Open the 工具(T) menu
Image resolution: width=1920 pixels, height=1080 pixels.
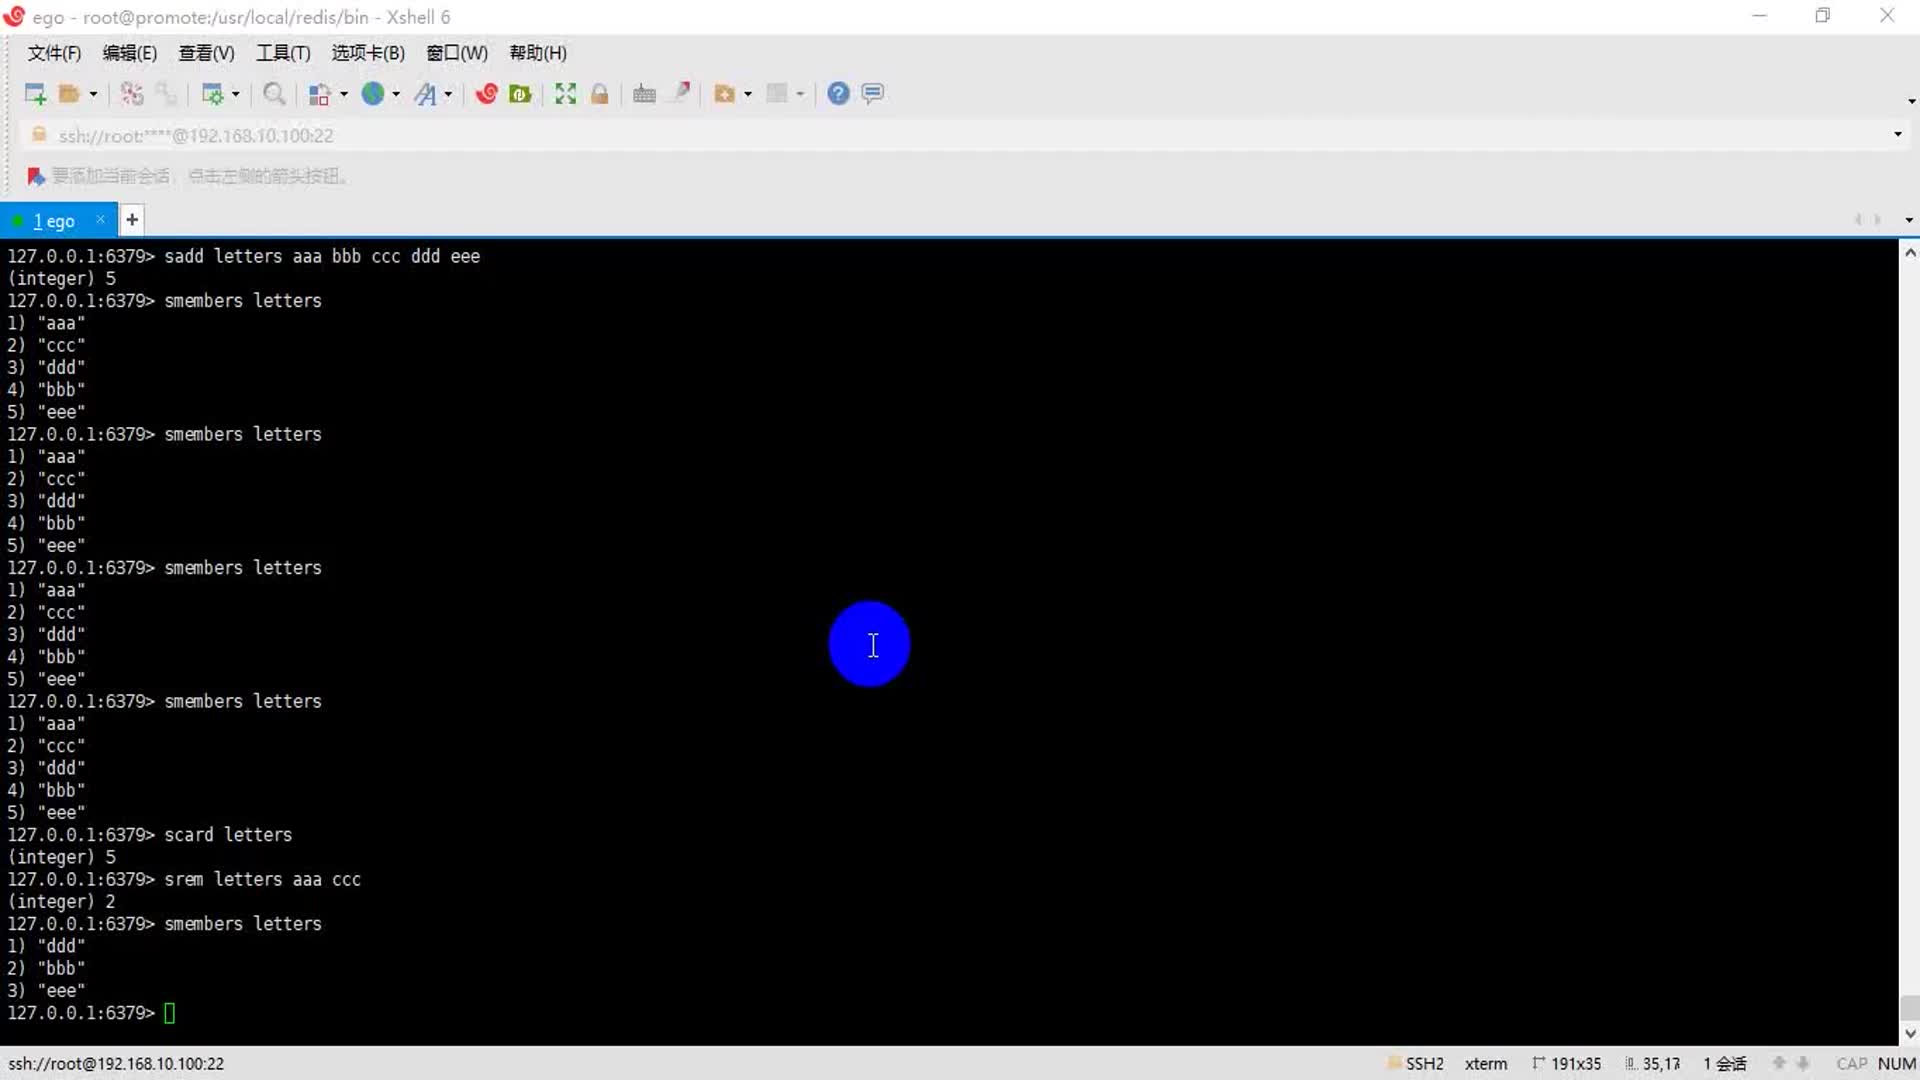pos(283,53)
